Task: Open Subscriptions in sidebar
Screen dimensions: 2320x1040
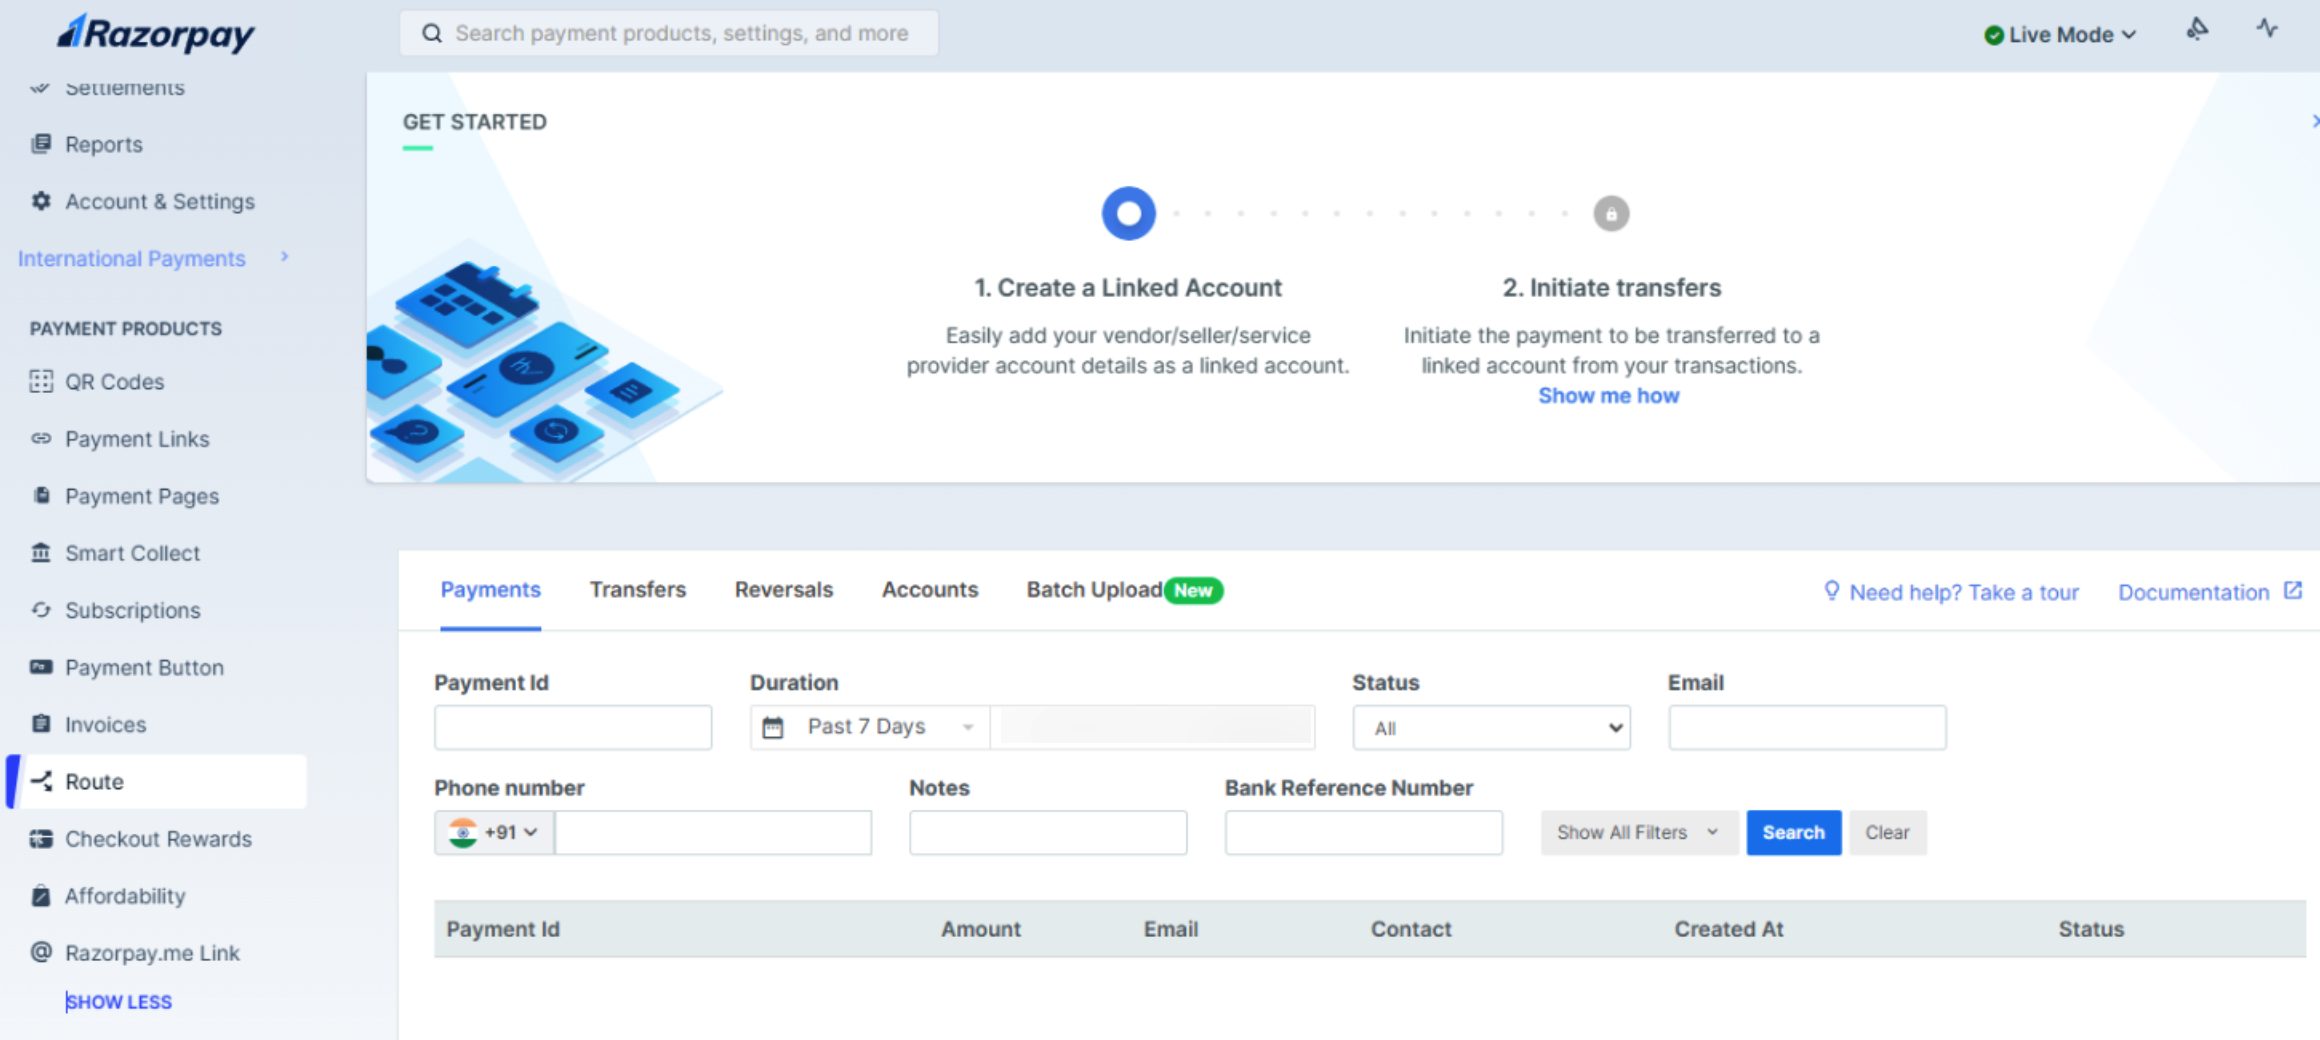Action: (x=132, y=610)
